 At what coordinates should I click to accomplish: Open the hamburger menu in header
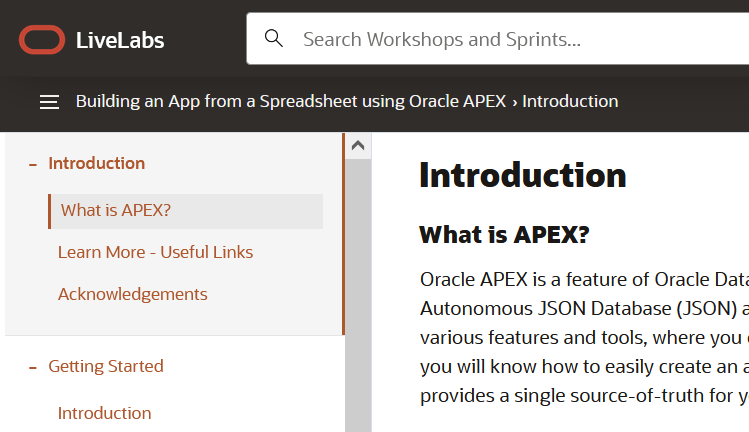pyautogui.click(x=49, y=102)
